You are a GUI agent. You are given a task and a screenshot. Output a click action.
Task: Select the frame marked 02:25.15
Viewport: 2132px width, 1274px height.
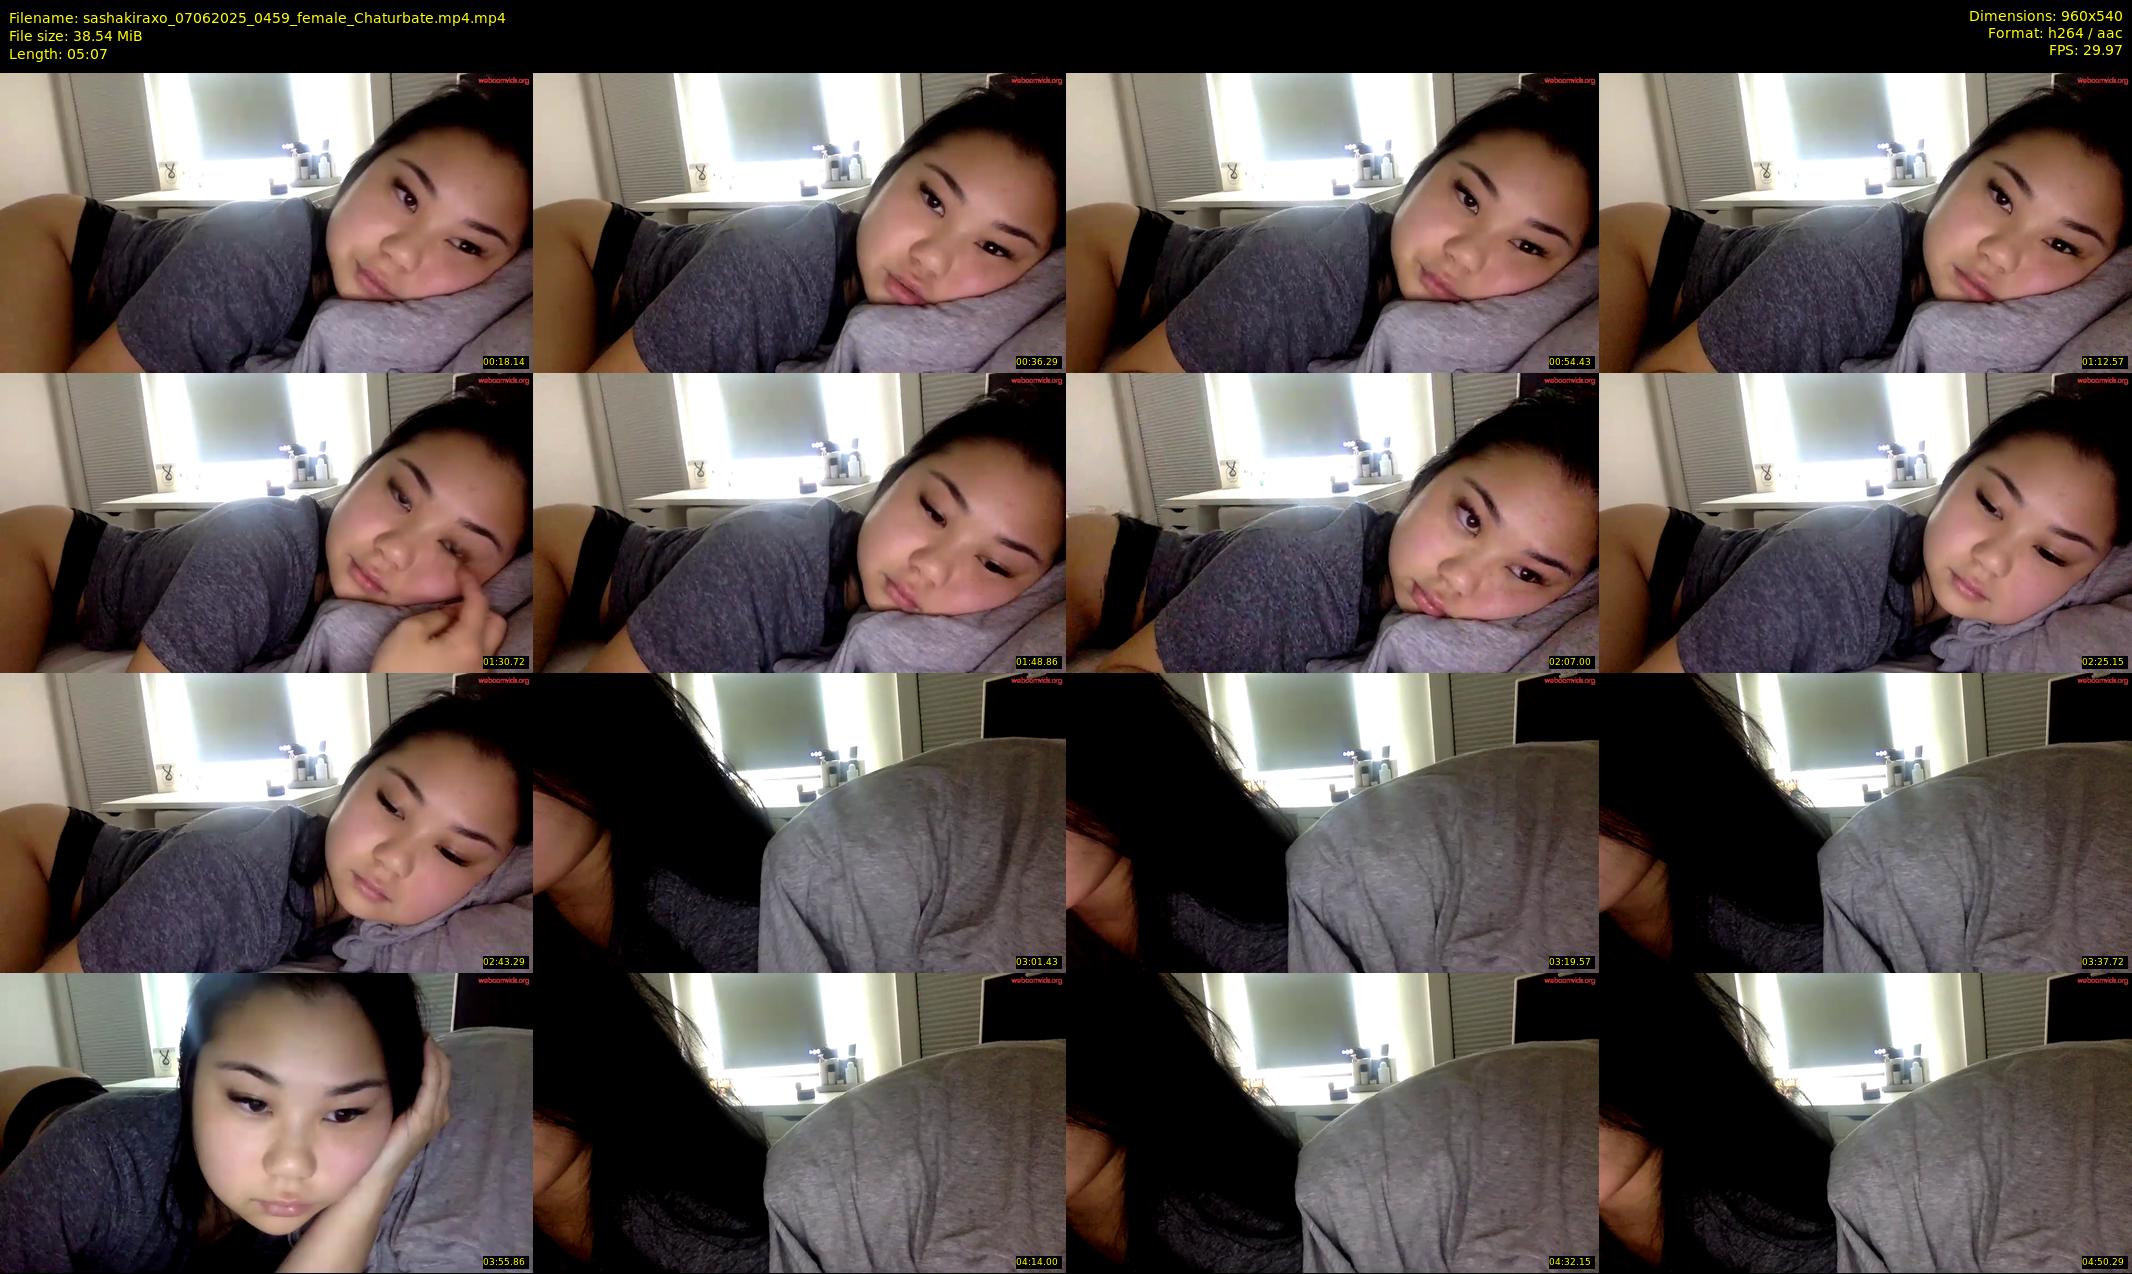(1865, 522)
